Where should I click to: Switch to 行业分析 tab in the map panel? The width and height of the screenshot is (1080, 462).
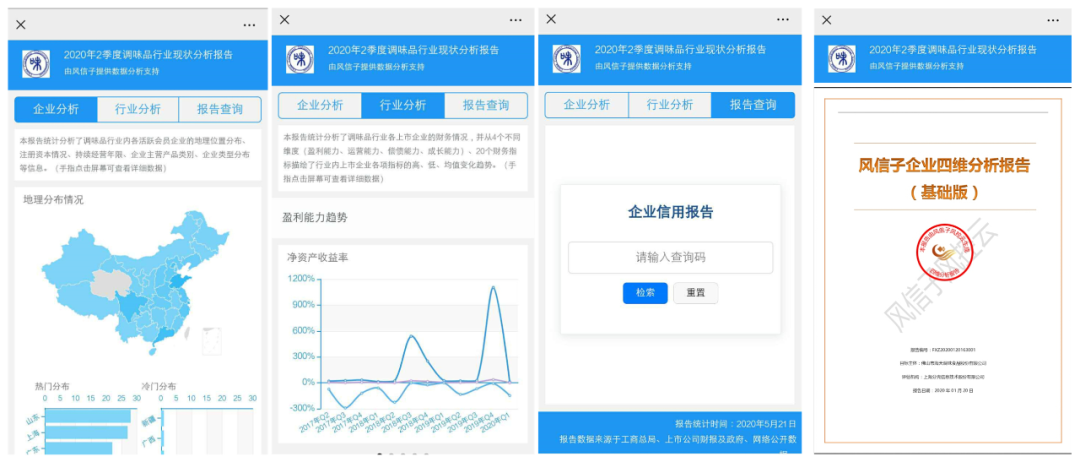coord(138,110)
